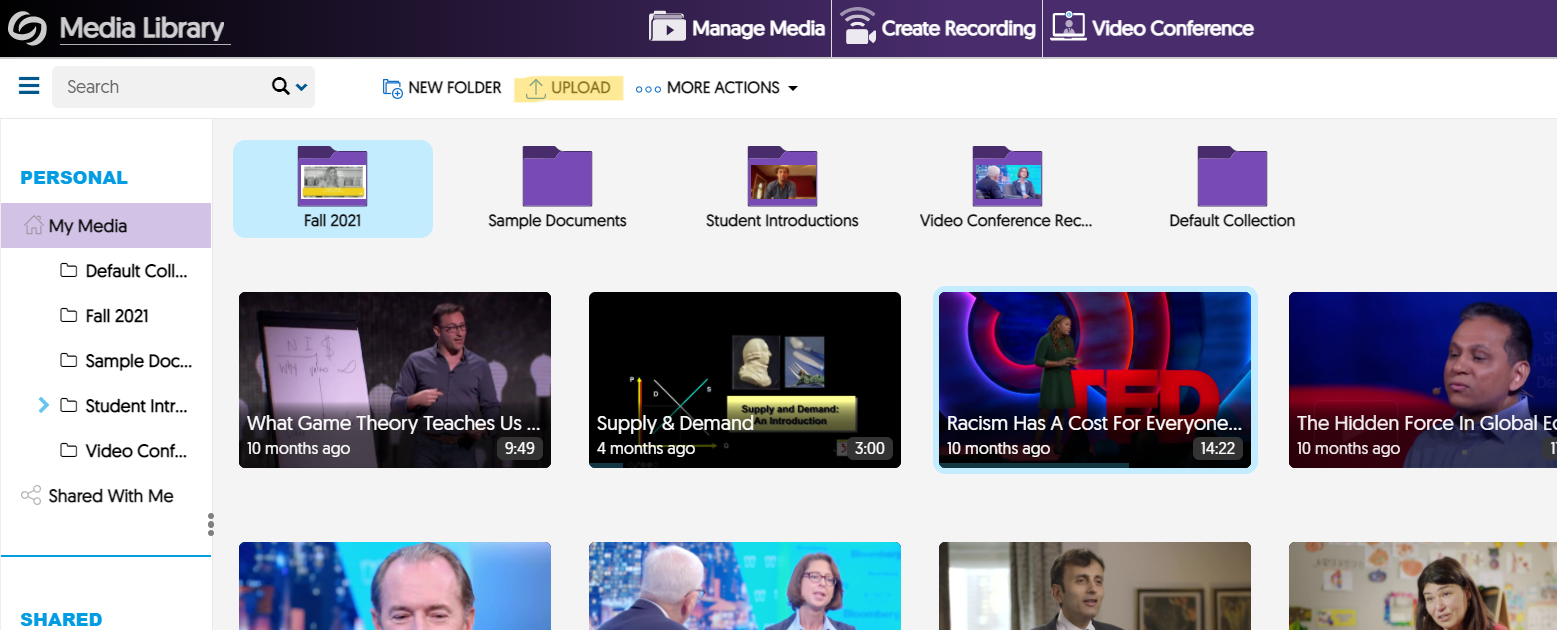Open the Fall 2021 folder icon
This screenshot has width=1557, height=630.
pyautogui.click(x=332, y=176)
